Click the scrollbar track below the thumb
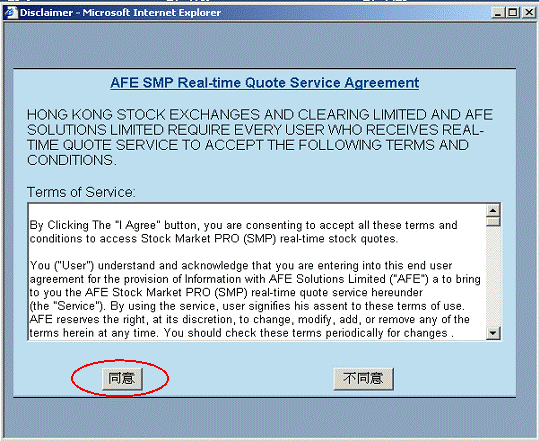This screenshot has height=441, width=539. click(x=493, y=277)
